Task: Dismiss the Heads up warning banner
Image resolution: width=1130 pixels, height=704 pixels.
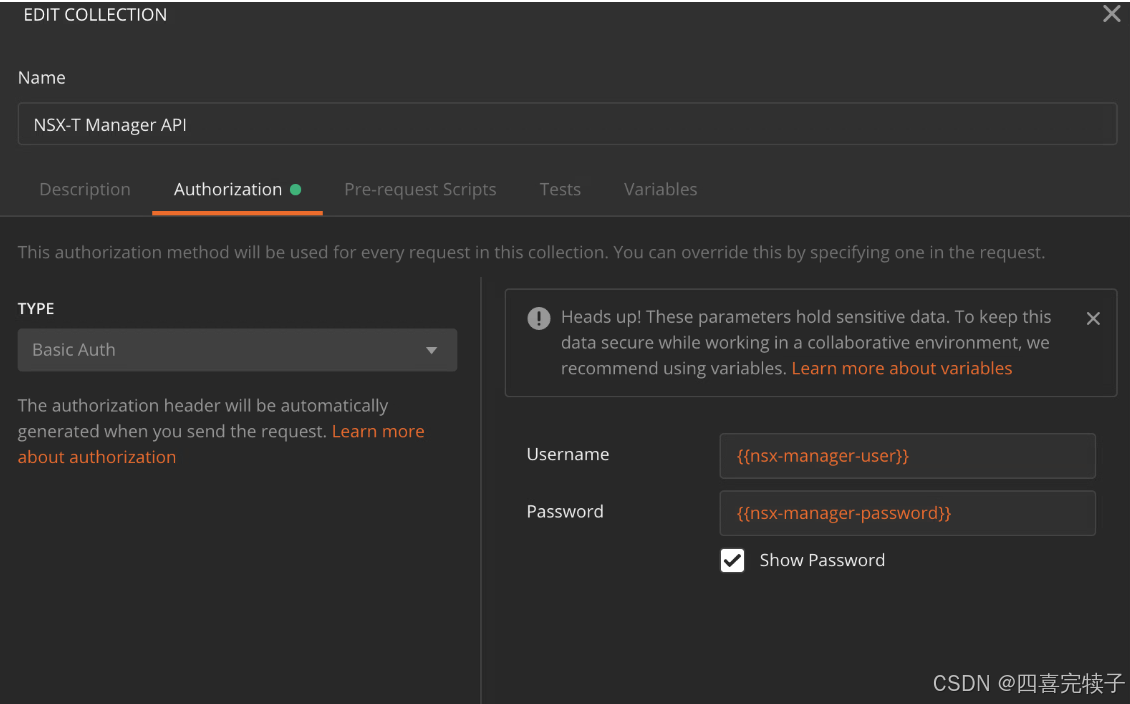Action: pyautogui.click(x=1093, y=318)
